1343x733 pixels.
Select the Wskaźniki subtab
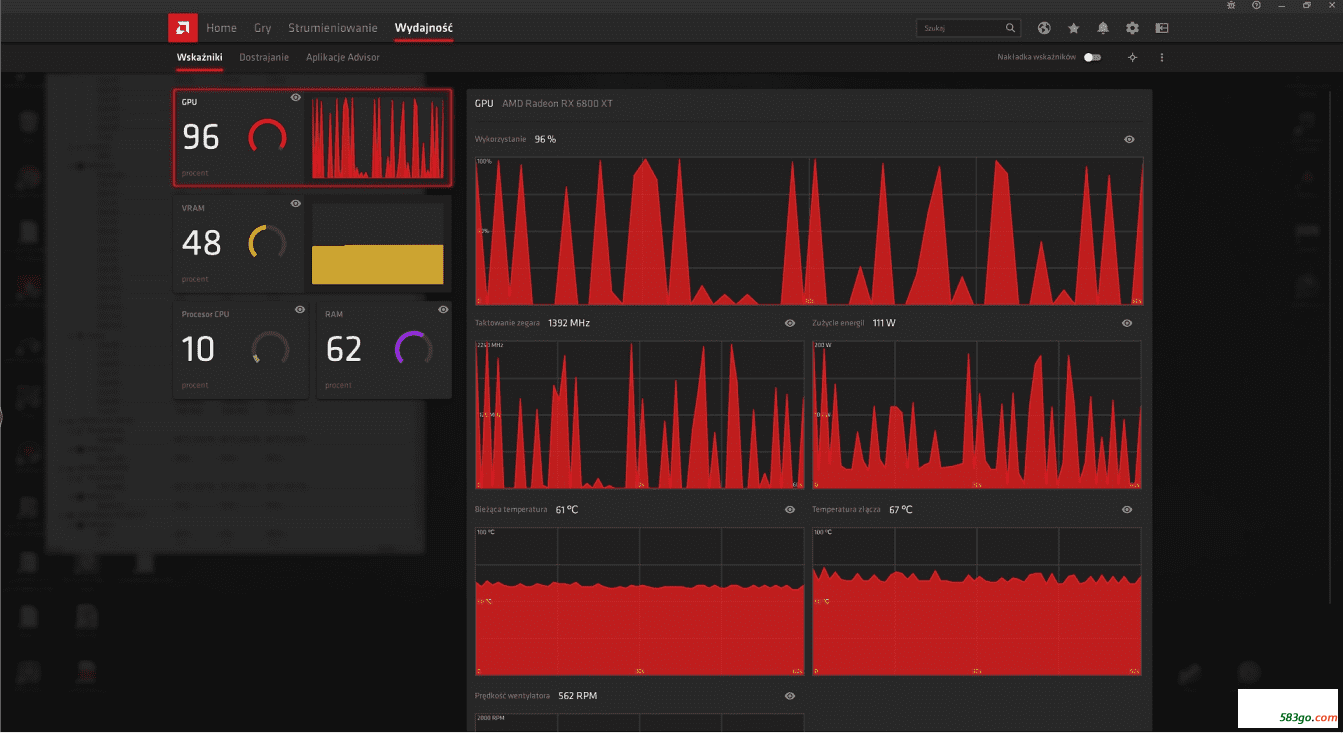pyautogui.click(x=199, y=57)
